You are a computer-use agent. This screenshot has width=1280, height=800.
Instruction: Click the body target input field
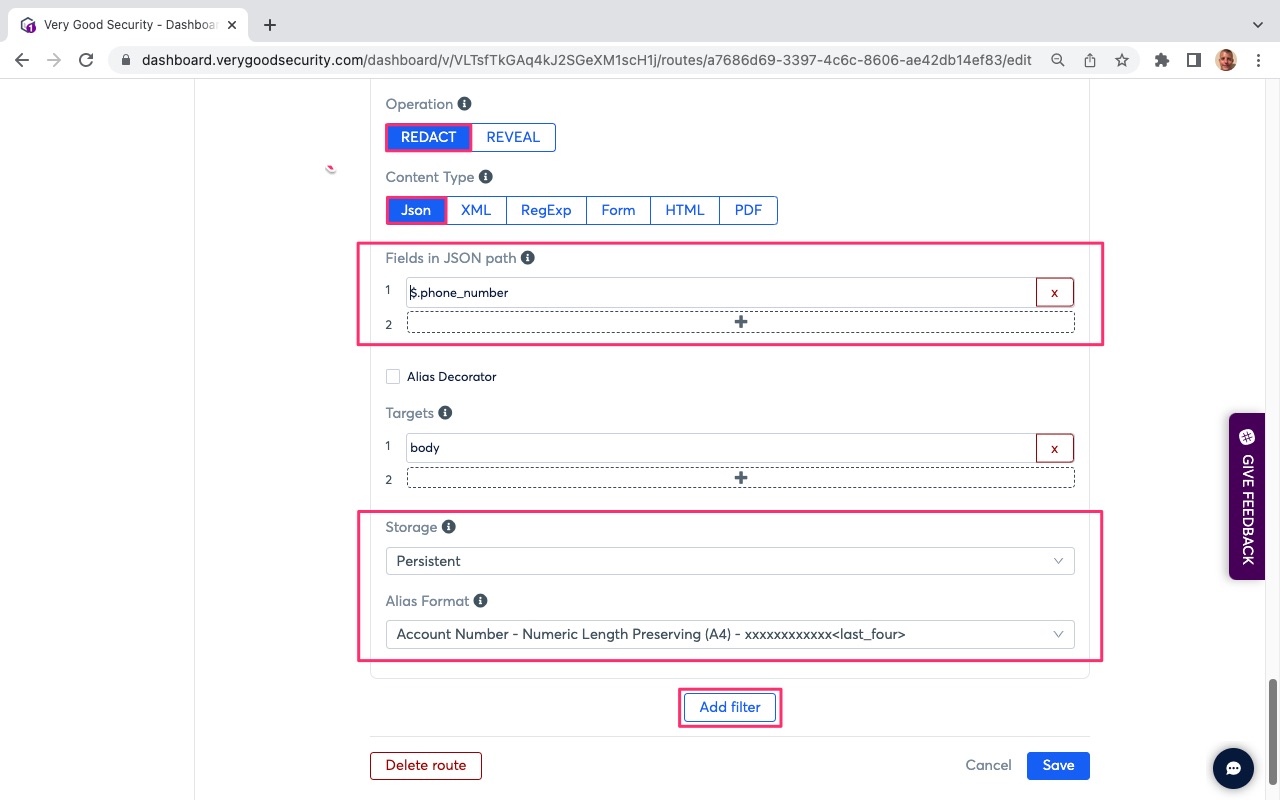(721, 448)
